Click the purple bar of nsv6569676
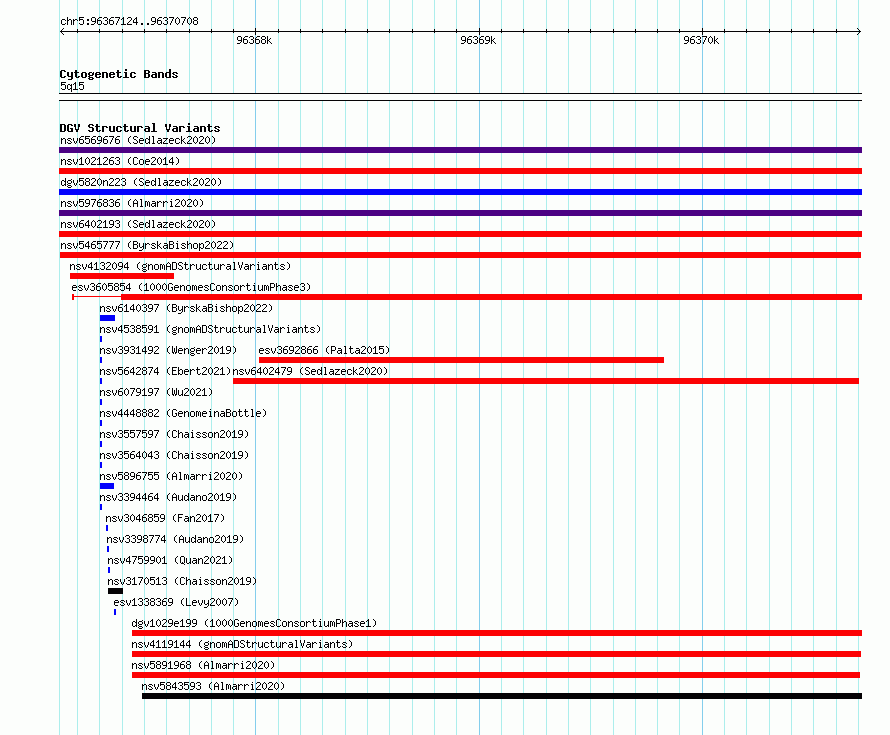 point(460,150)
